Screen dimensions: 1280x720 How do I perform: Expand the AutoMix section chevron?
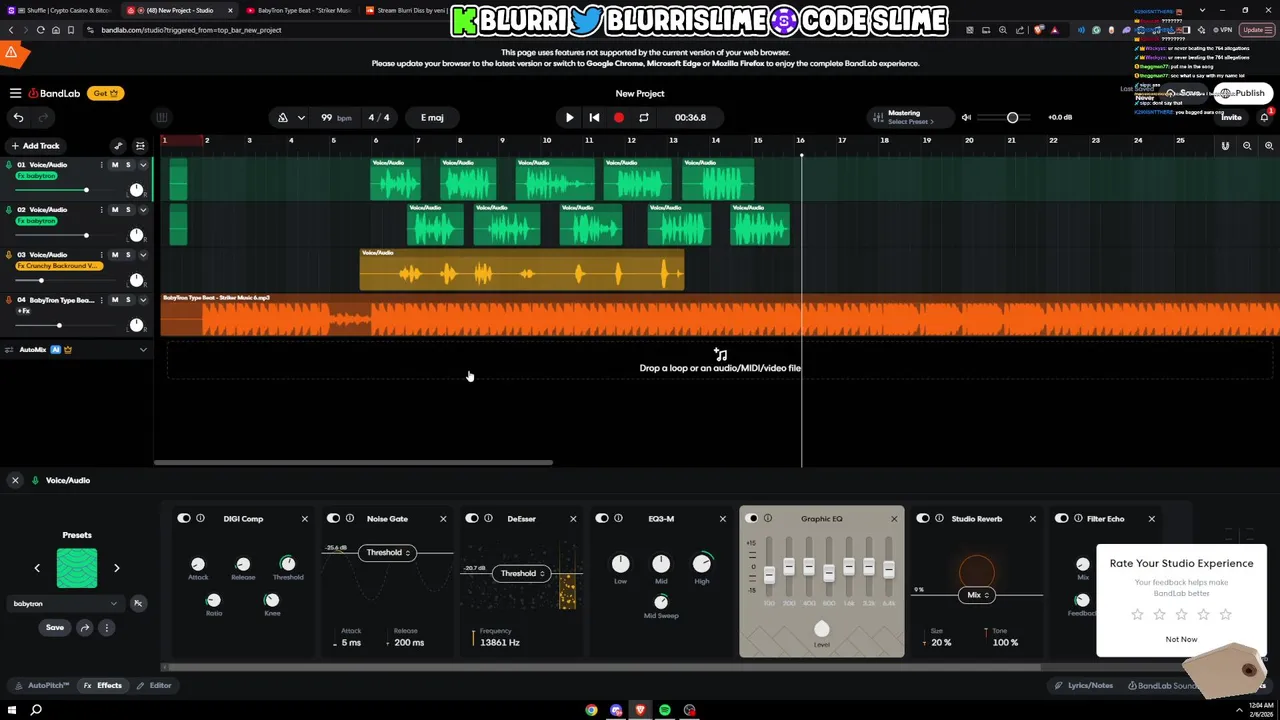pyautogui.click(x=143, y=350)
